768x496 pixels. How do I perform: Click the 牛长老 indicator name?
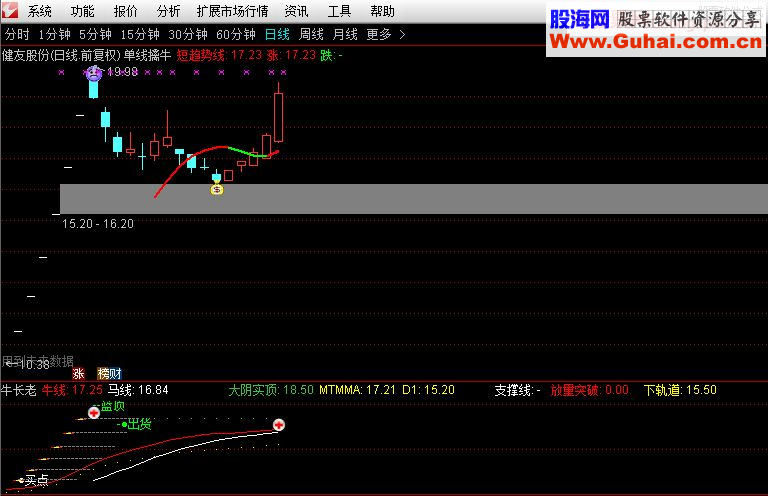[19, 390]
